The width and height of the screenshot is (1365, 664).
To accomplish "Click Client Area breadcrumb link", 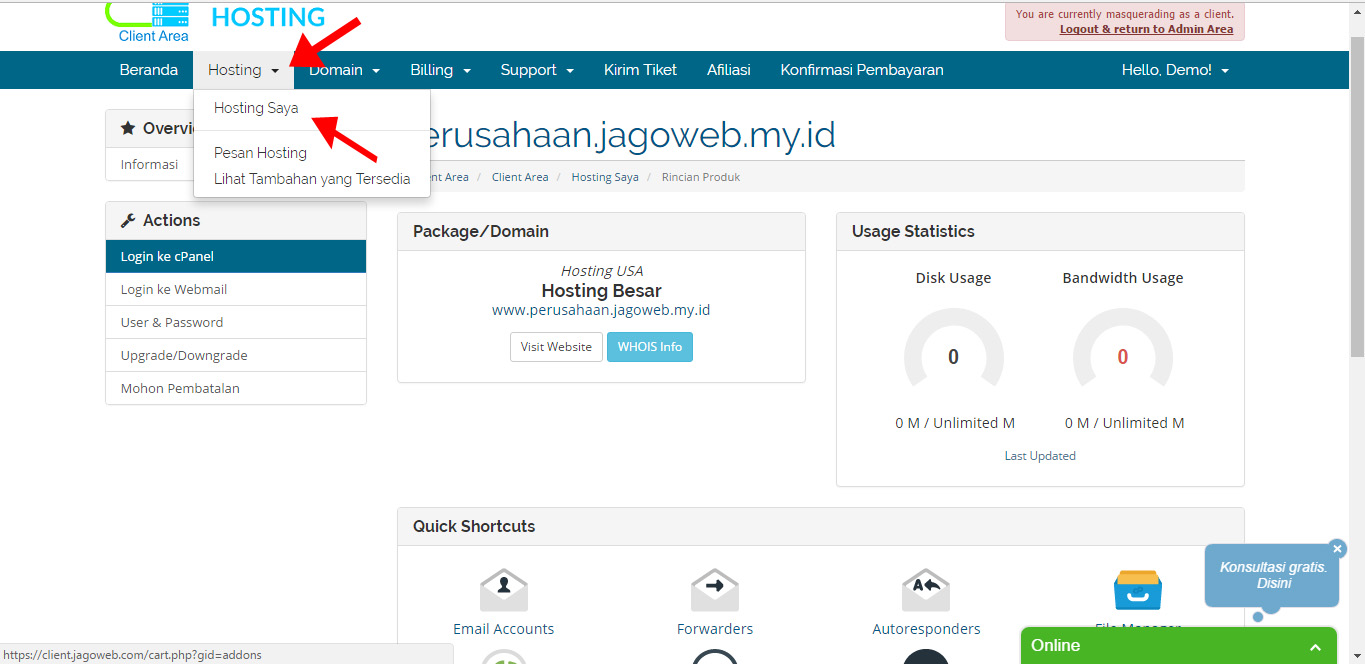I will (x=520, y=177).
